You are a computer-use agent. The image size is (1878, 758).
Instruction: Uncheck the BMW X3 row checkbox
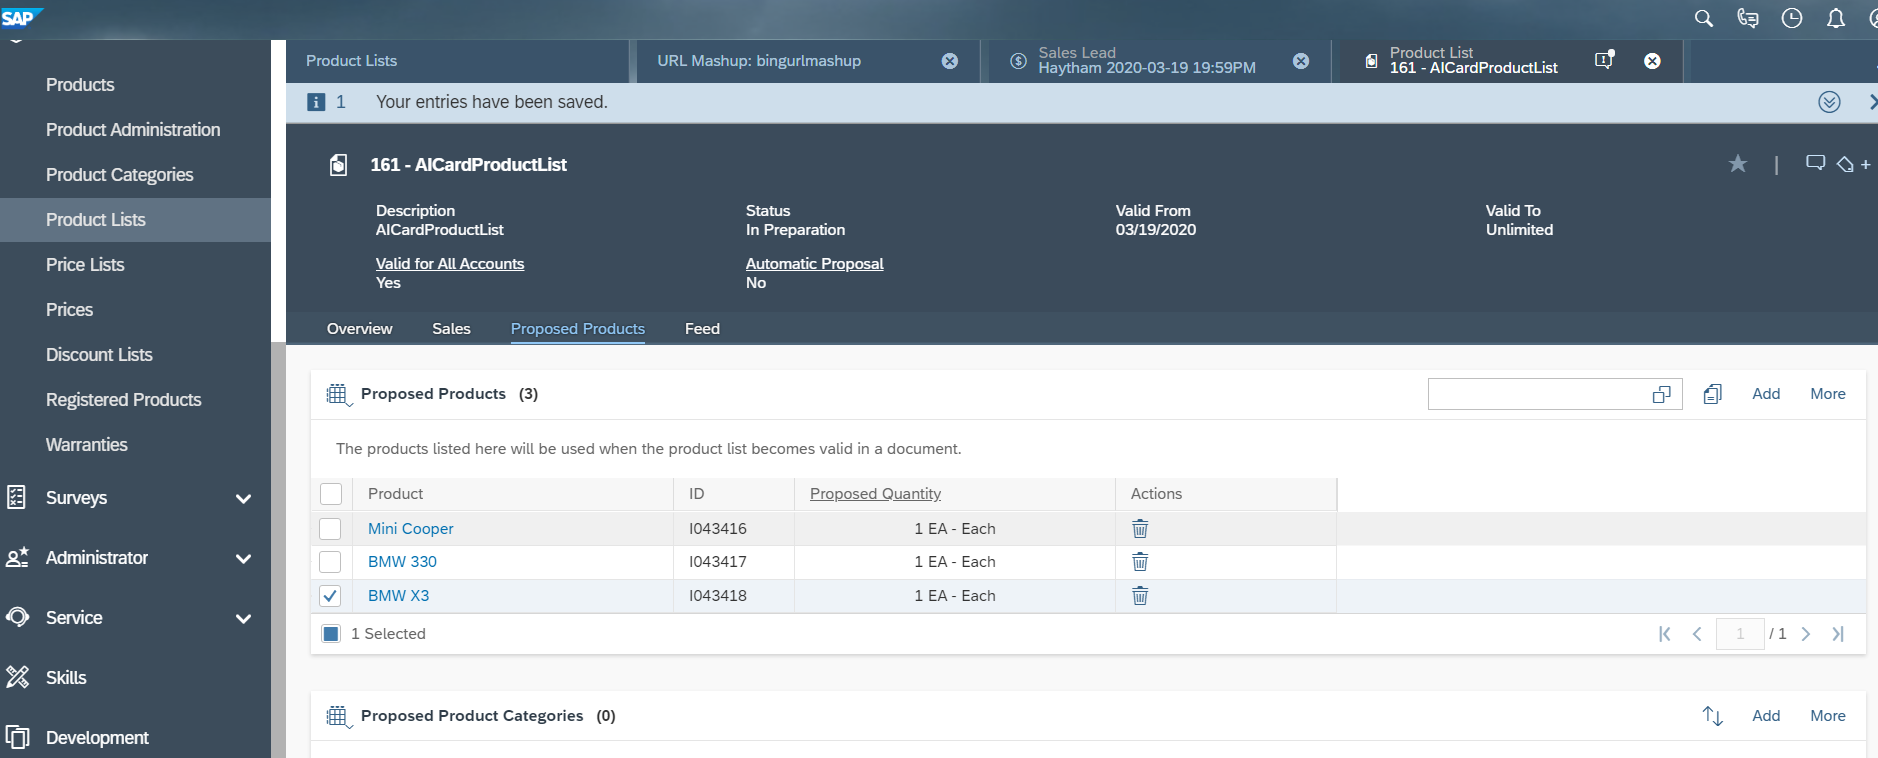pos(330,596)
